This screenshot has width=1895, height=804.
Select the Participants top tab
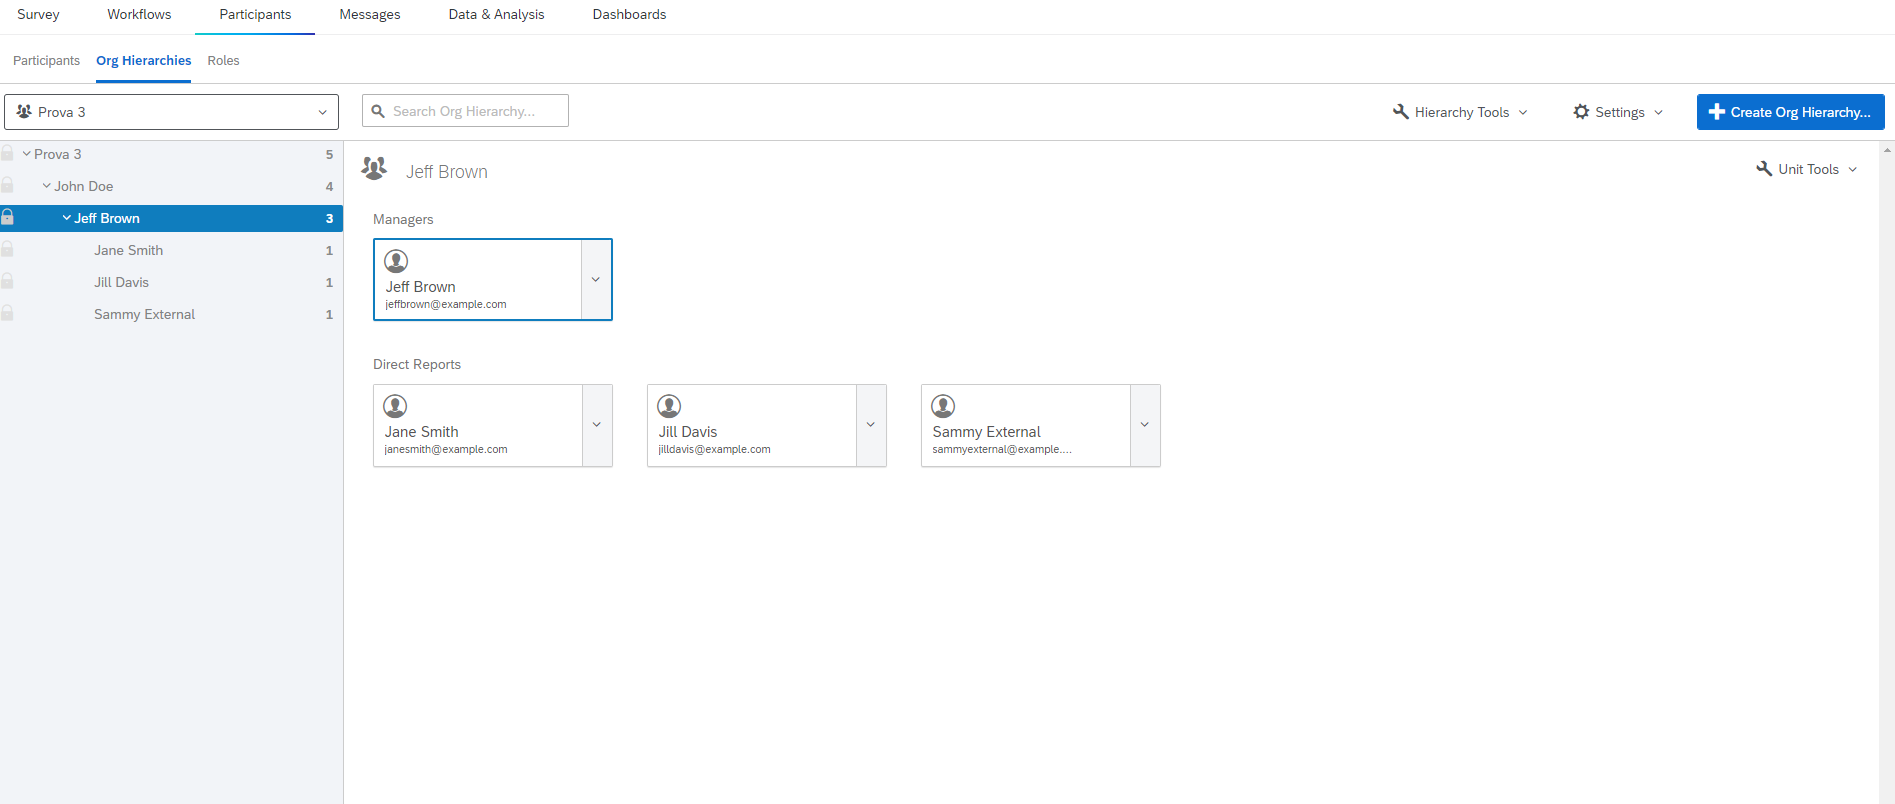pyautogui.click(x=255, y=15)
